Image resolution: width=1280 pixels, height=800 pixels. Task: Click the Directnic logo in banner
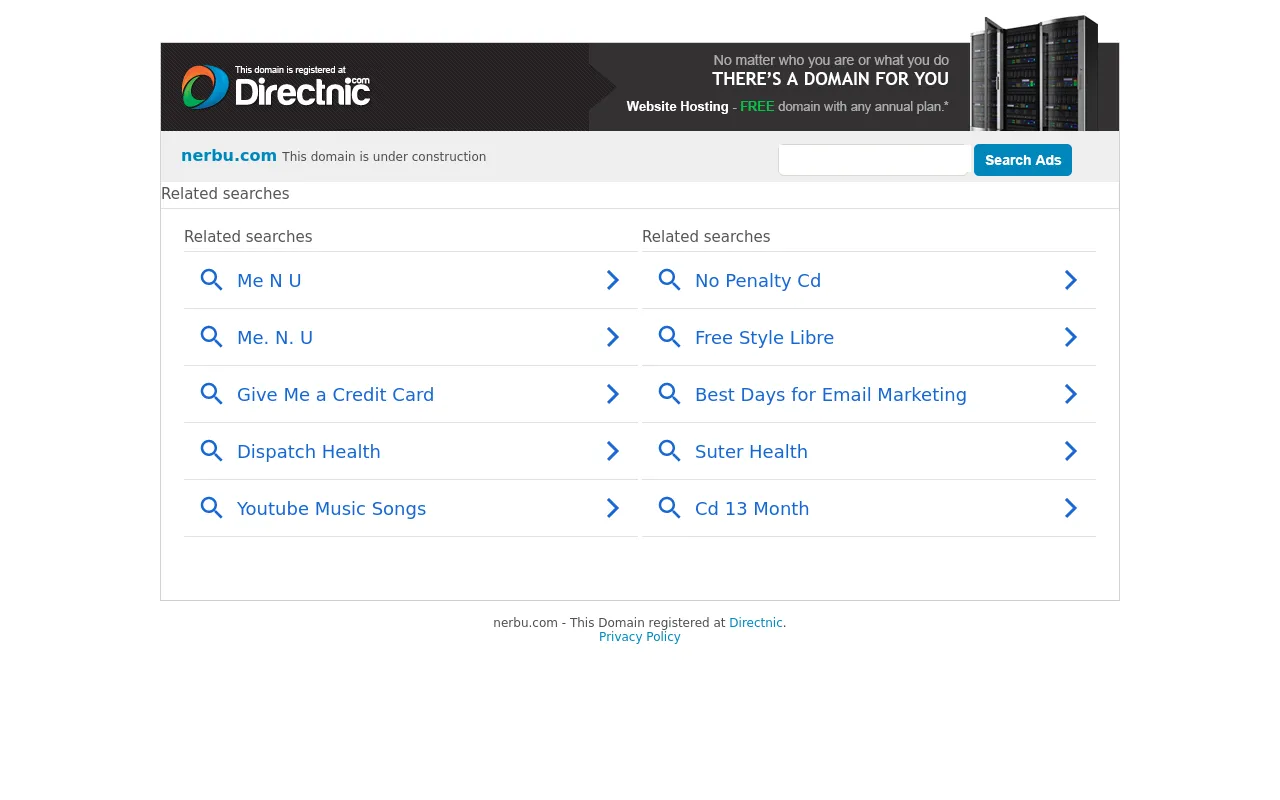click(276, 87)
